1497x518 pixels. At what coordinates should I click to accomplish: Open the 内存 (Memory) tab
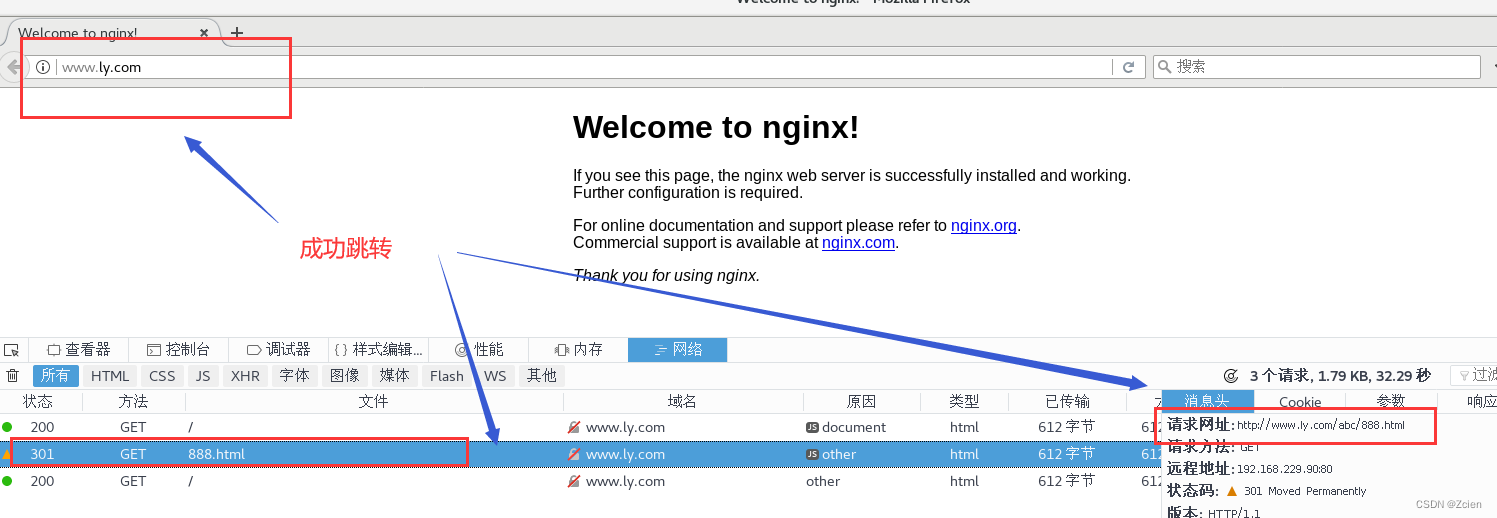click(579, 350)
